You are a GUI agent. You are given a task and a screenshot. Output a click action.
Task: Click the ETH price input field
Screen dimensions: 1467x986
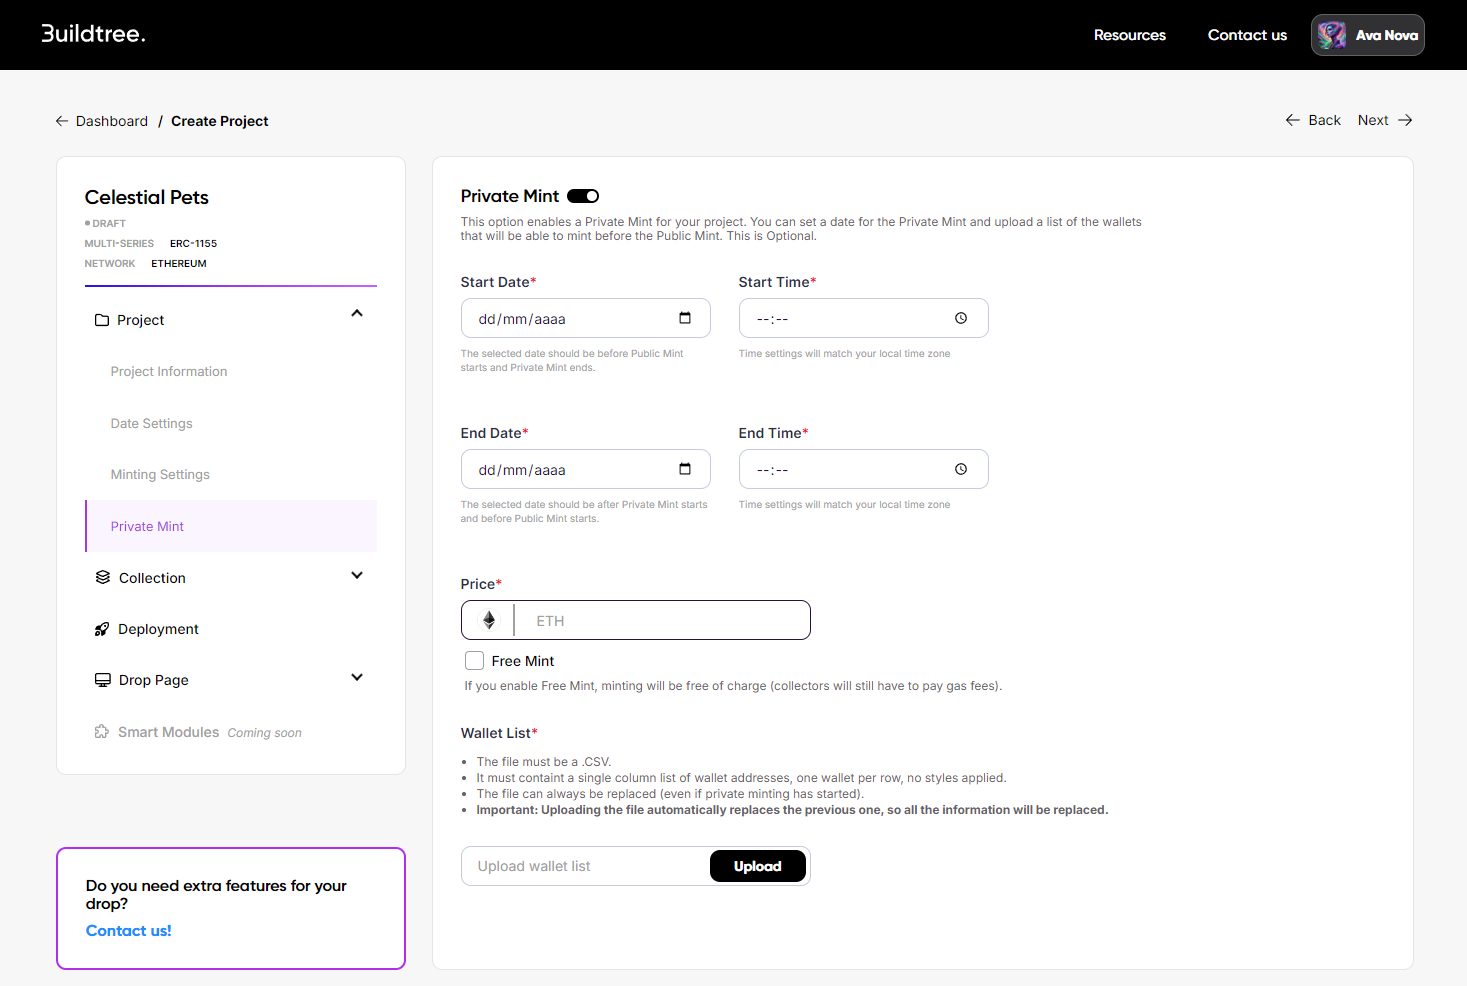tap(660, 621)
